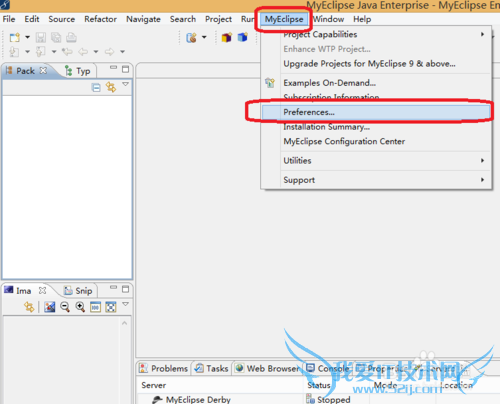Open the Navigate menu

143,19
